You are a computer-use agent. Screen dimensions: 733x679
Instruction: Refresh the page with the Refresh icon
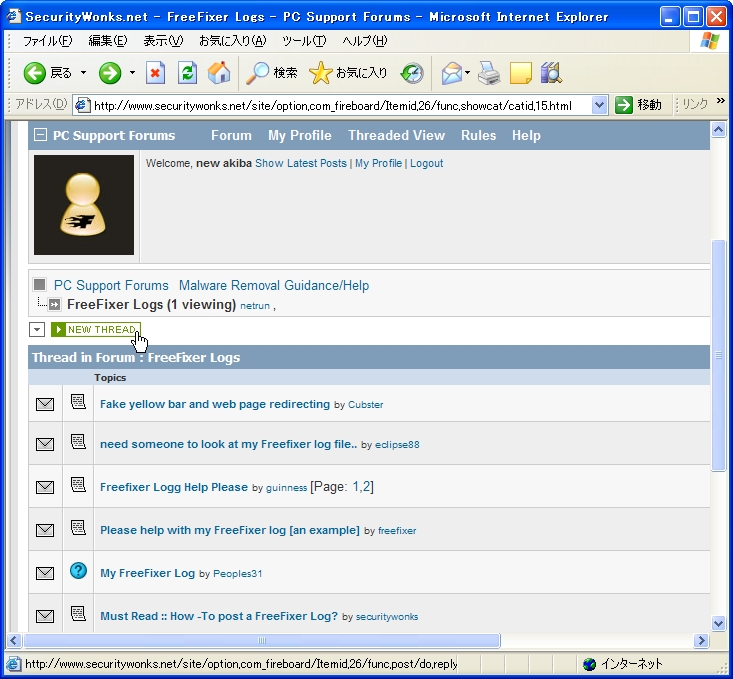pos(187,73)
